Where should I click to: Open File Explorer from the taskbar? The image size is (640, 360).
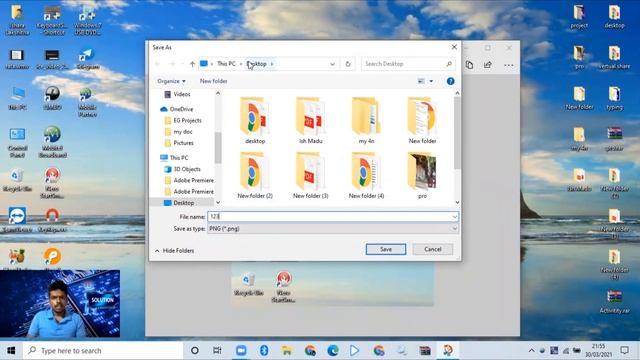287,351
